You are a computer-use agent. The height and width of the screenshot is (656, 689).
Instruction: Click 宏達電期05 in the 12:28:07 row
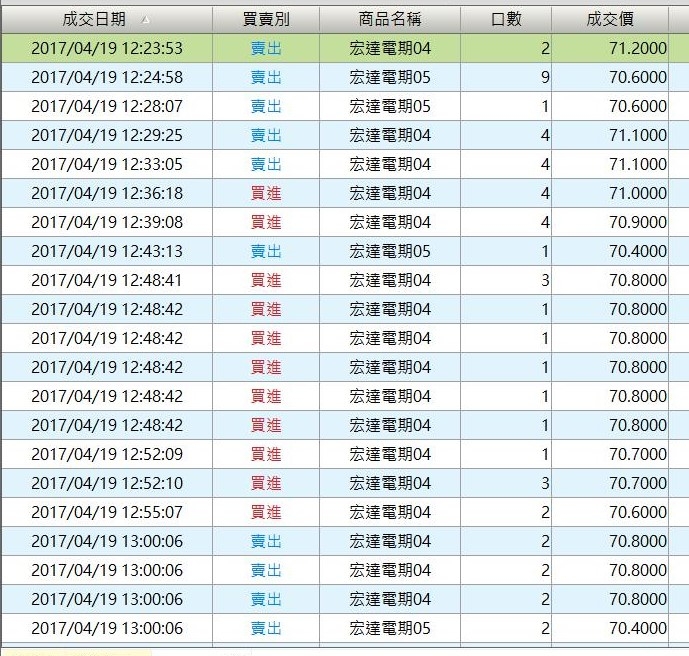tap(390, 106)
